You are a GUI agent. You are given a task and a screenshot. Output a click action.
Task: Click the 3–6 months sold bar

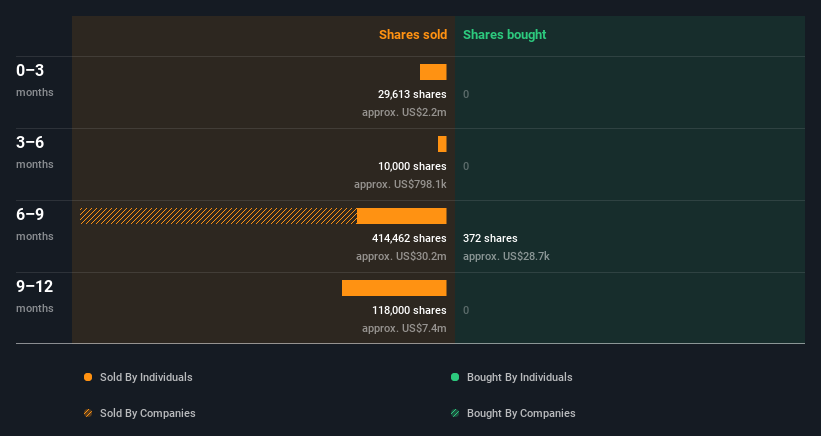(442, 144)
